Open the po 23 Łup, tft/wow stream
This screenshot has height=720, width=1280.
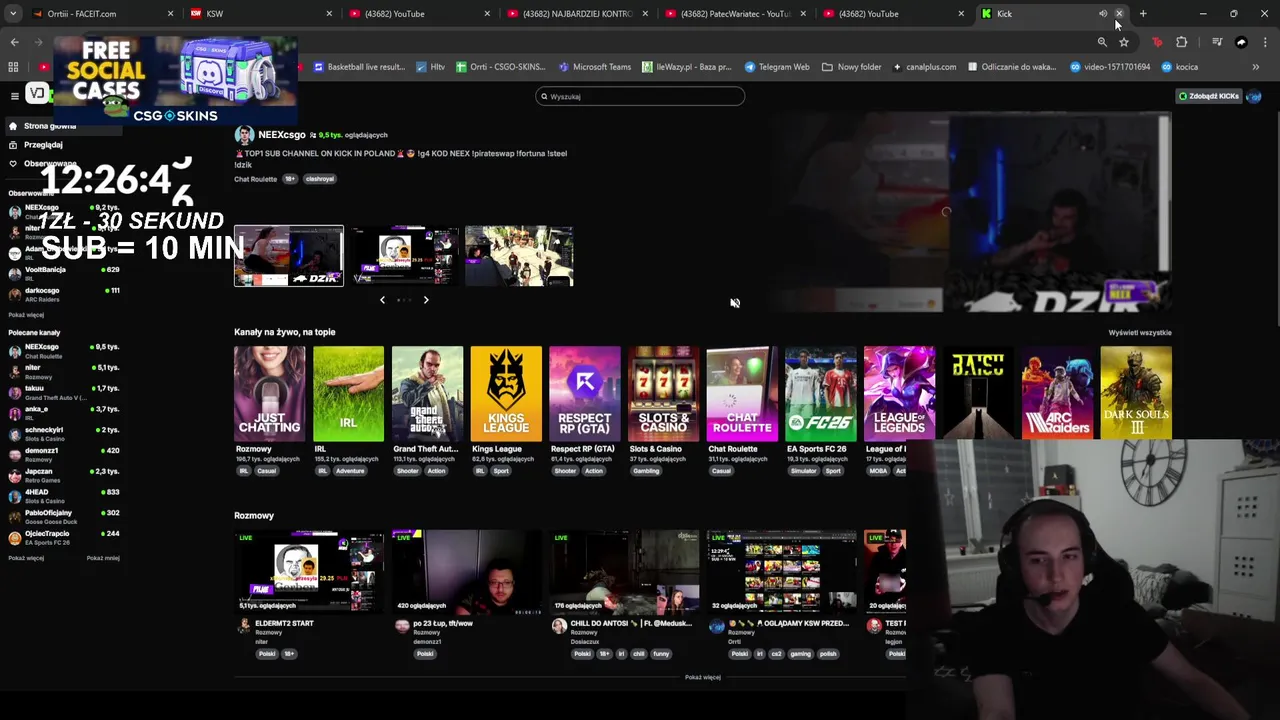pyautogui.click(x=467, y=571)
